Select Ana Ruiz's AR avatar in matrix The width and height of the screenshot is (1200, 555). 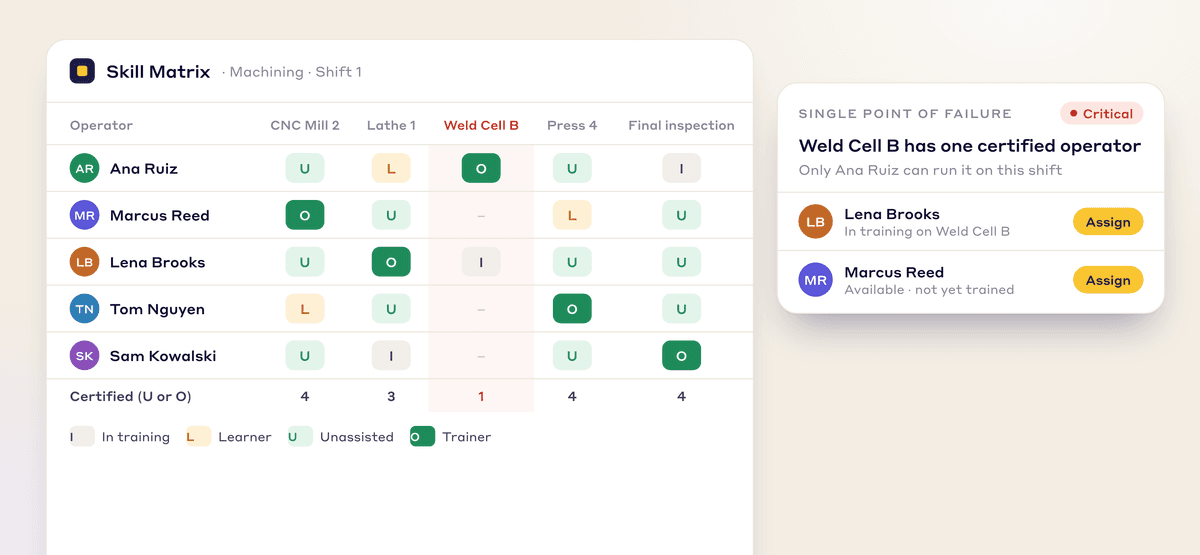point(85,168)
